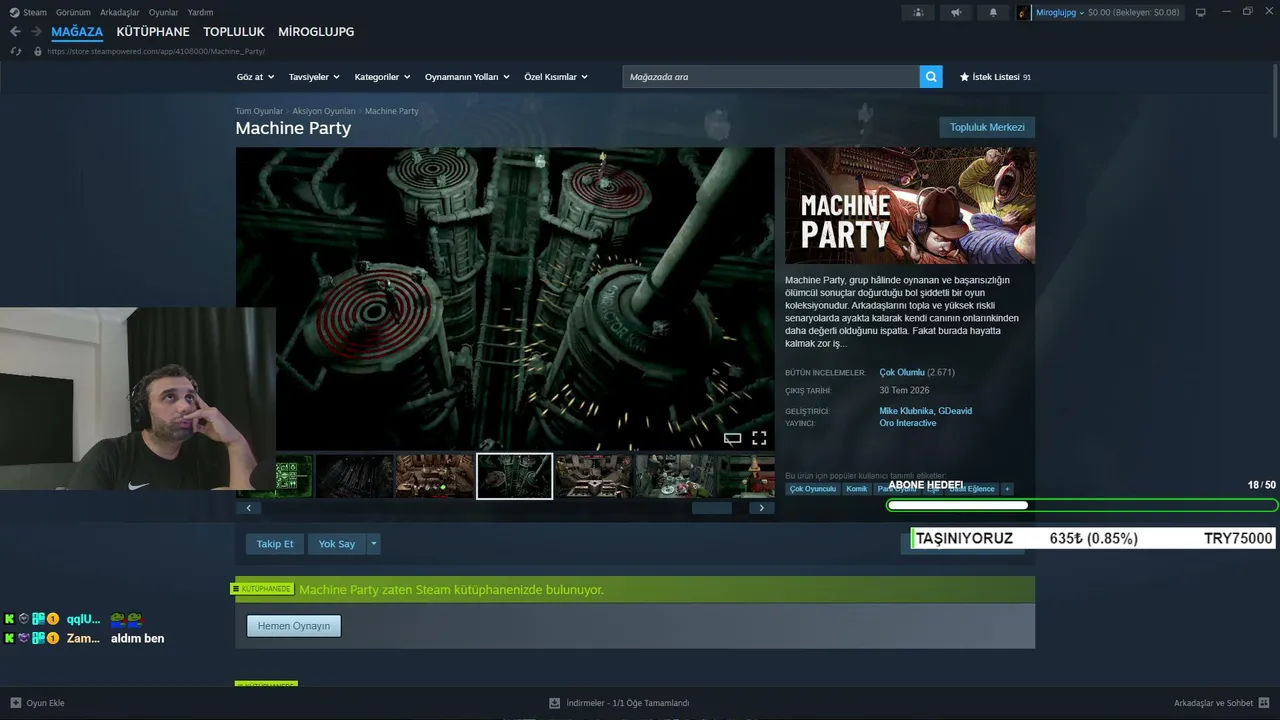
Task: Select the highlighted machine-tower screenshot thumbnail
Action: click(x=514, y=476)
